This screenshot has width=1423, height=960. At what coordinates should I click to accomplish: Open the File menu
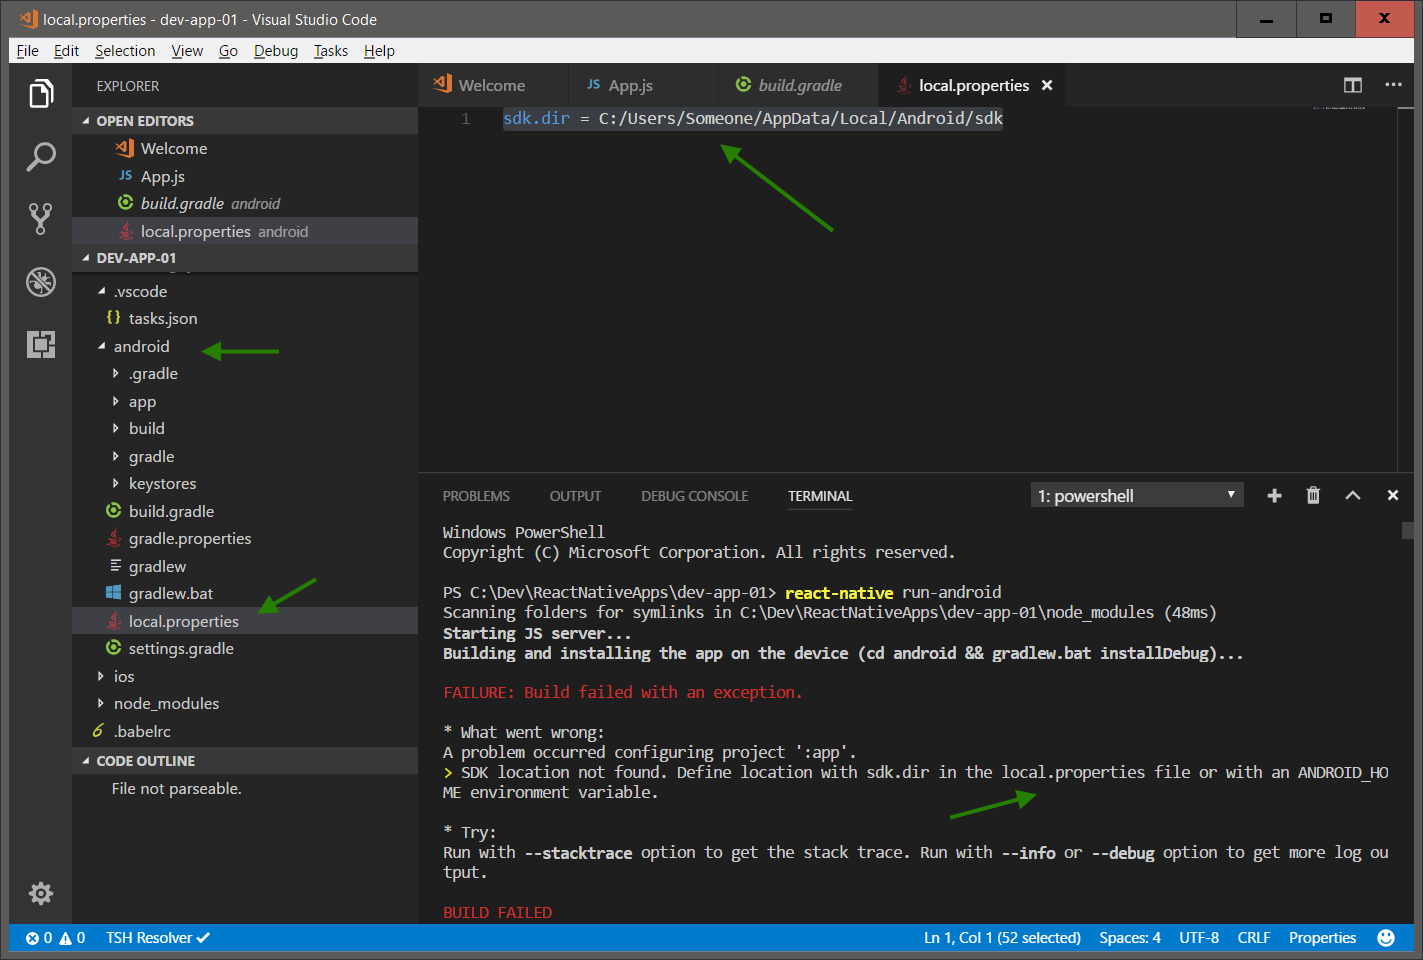28,51
